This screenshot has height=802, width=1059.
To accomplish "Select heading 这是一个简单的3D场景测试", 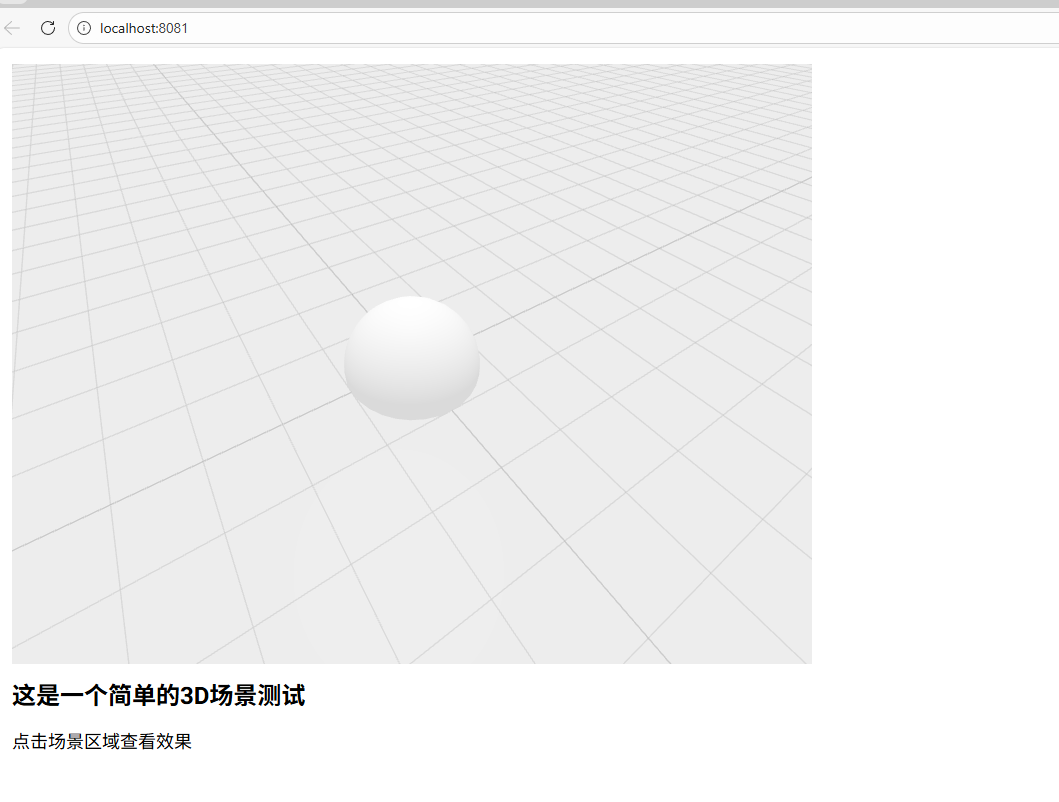I will pyautogui.click(x=159, y=695).
